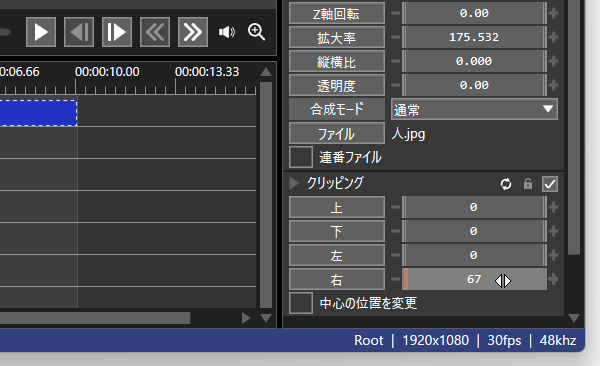600x366 pixels.
Task: Click the timeline horizontal scrollbar right arrow
Action: pyautogui.click(x=246, y=318)
